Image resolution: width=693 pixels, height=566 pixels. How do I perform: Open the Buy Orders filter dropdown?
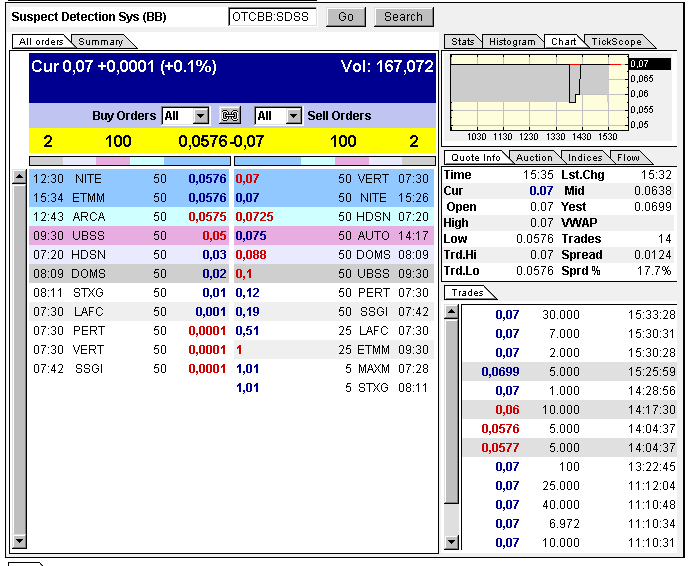coord(199,116)
